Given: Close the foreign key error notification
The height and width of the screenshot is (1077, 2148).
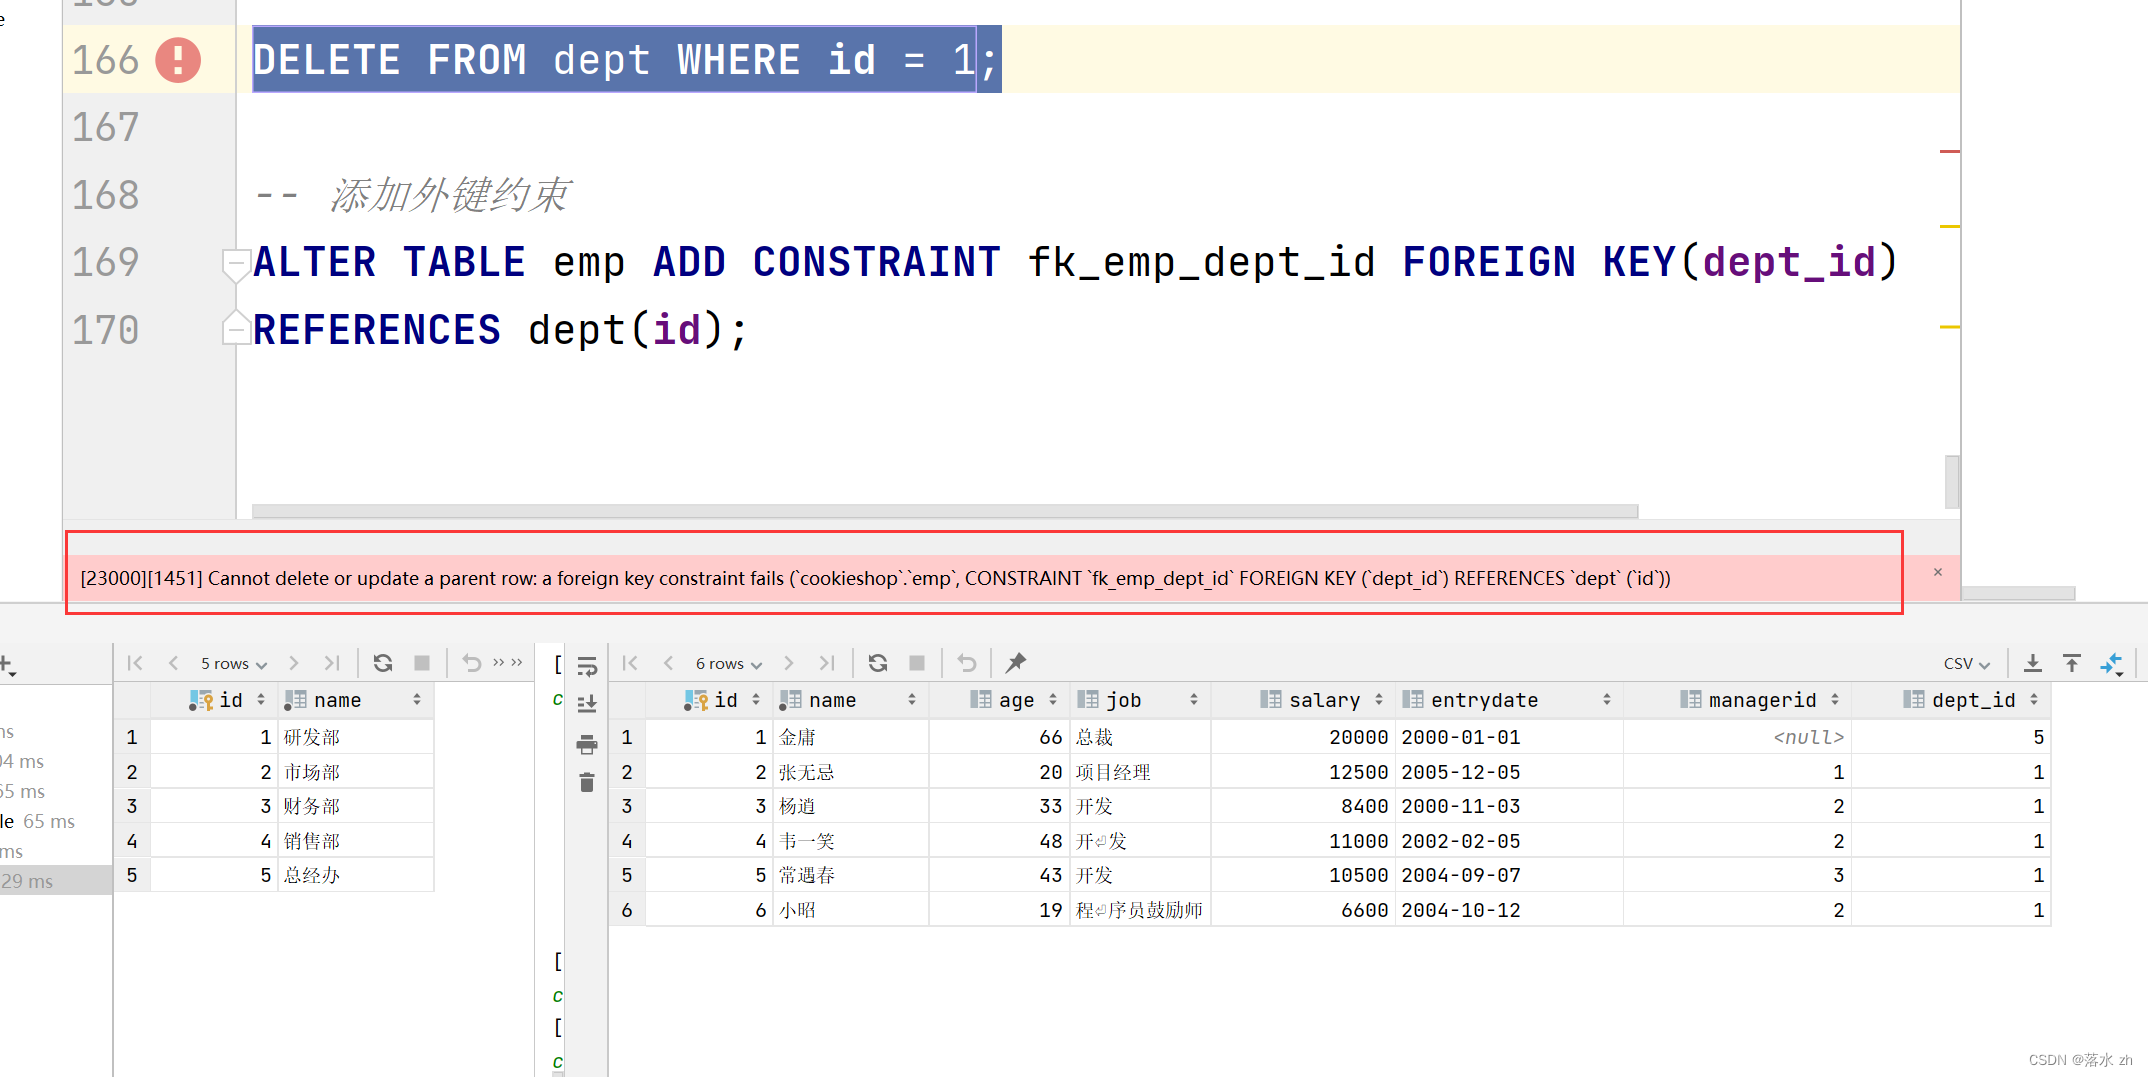Looking at the screenshot, I should (x=1937, y=572).
